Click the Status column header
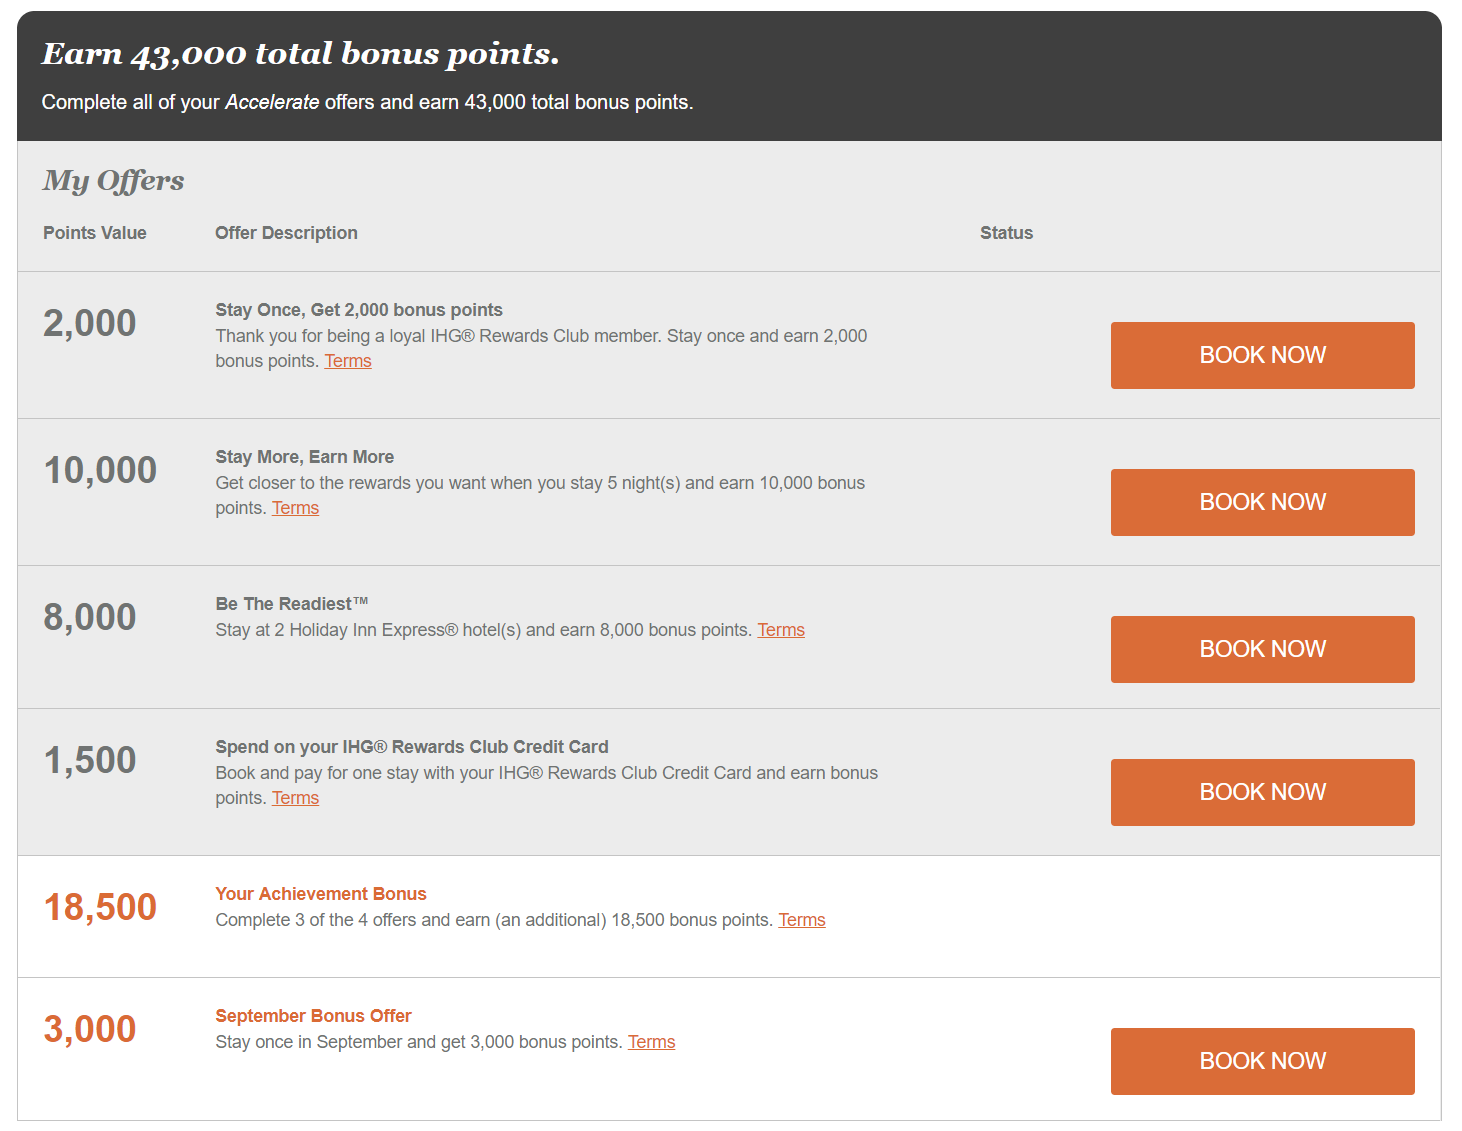Screen dimensions: 1462x1131 pyautogui.click(x=1006, y=233)
